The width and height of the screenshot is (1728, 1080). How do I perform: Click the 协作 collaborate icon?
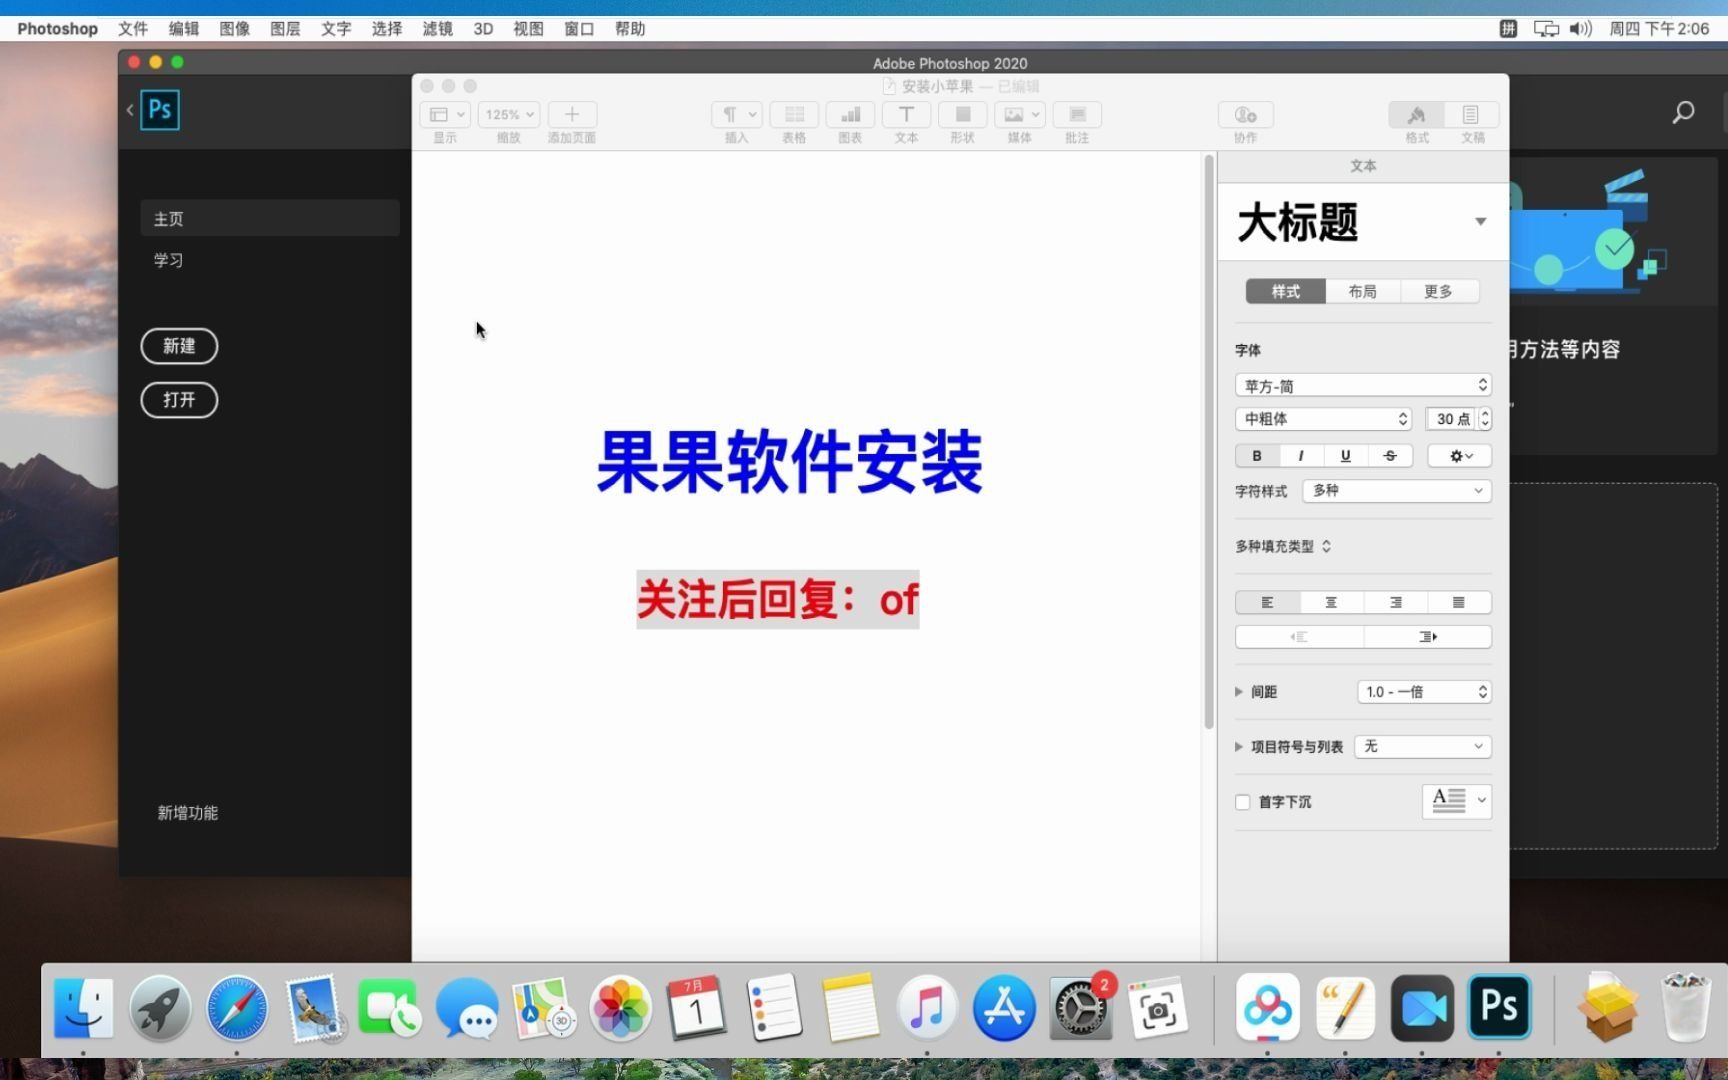click(x=1246, y=115)
